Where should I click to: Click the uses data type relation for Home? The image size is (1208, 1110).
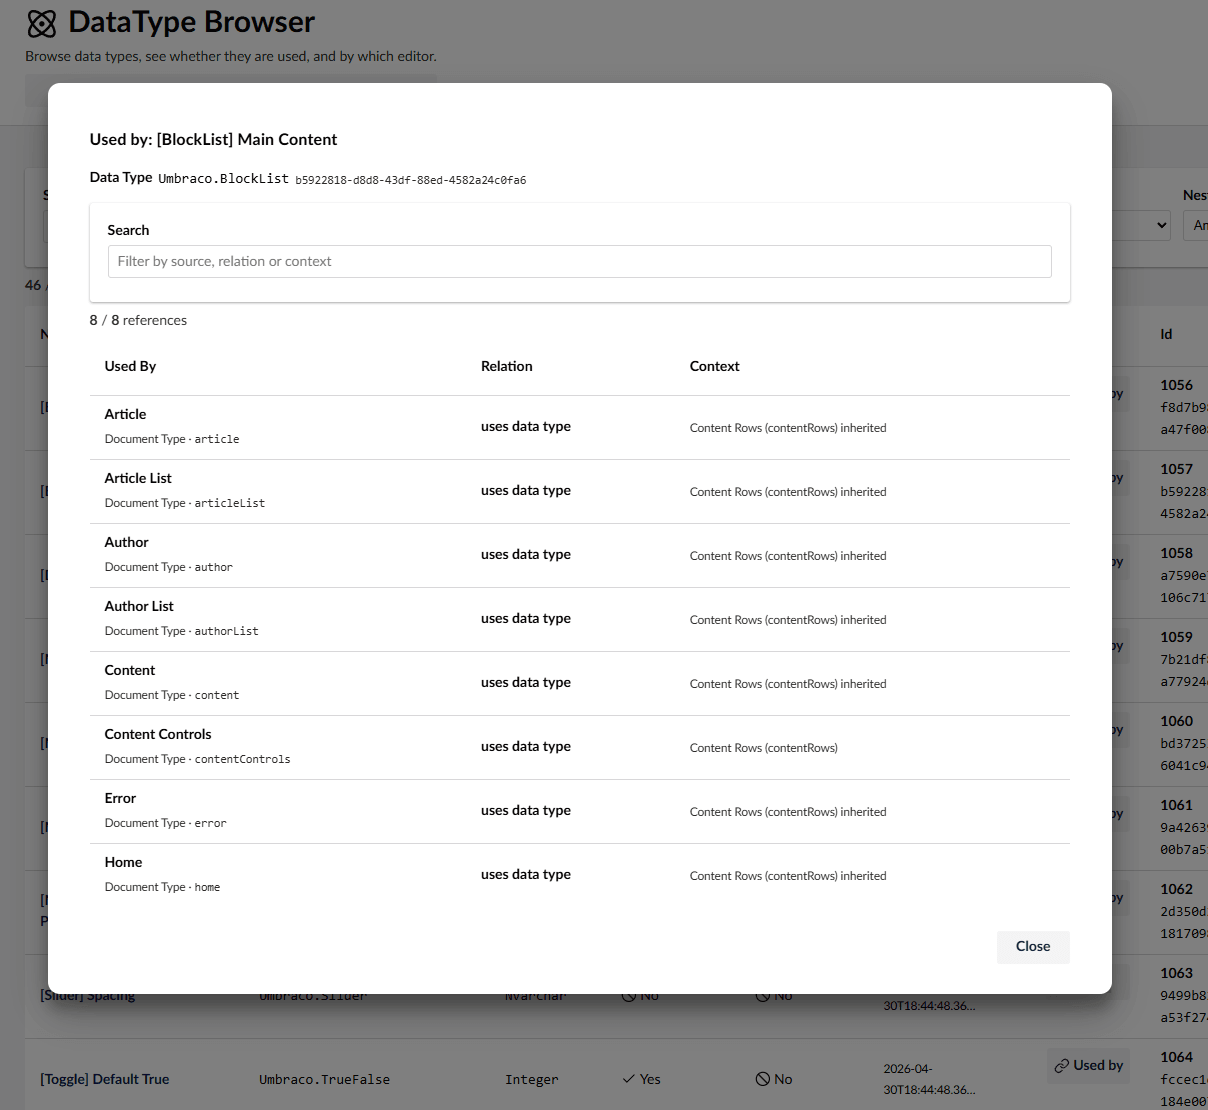[x=525, y=874]
